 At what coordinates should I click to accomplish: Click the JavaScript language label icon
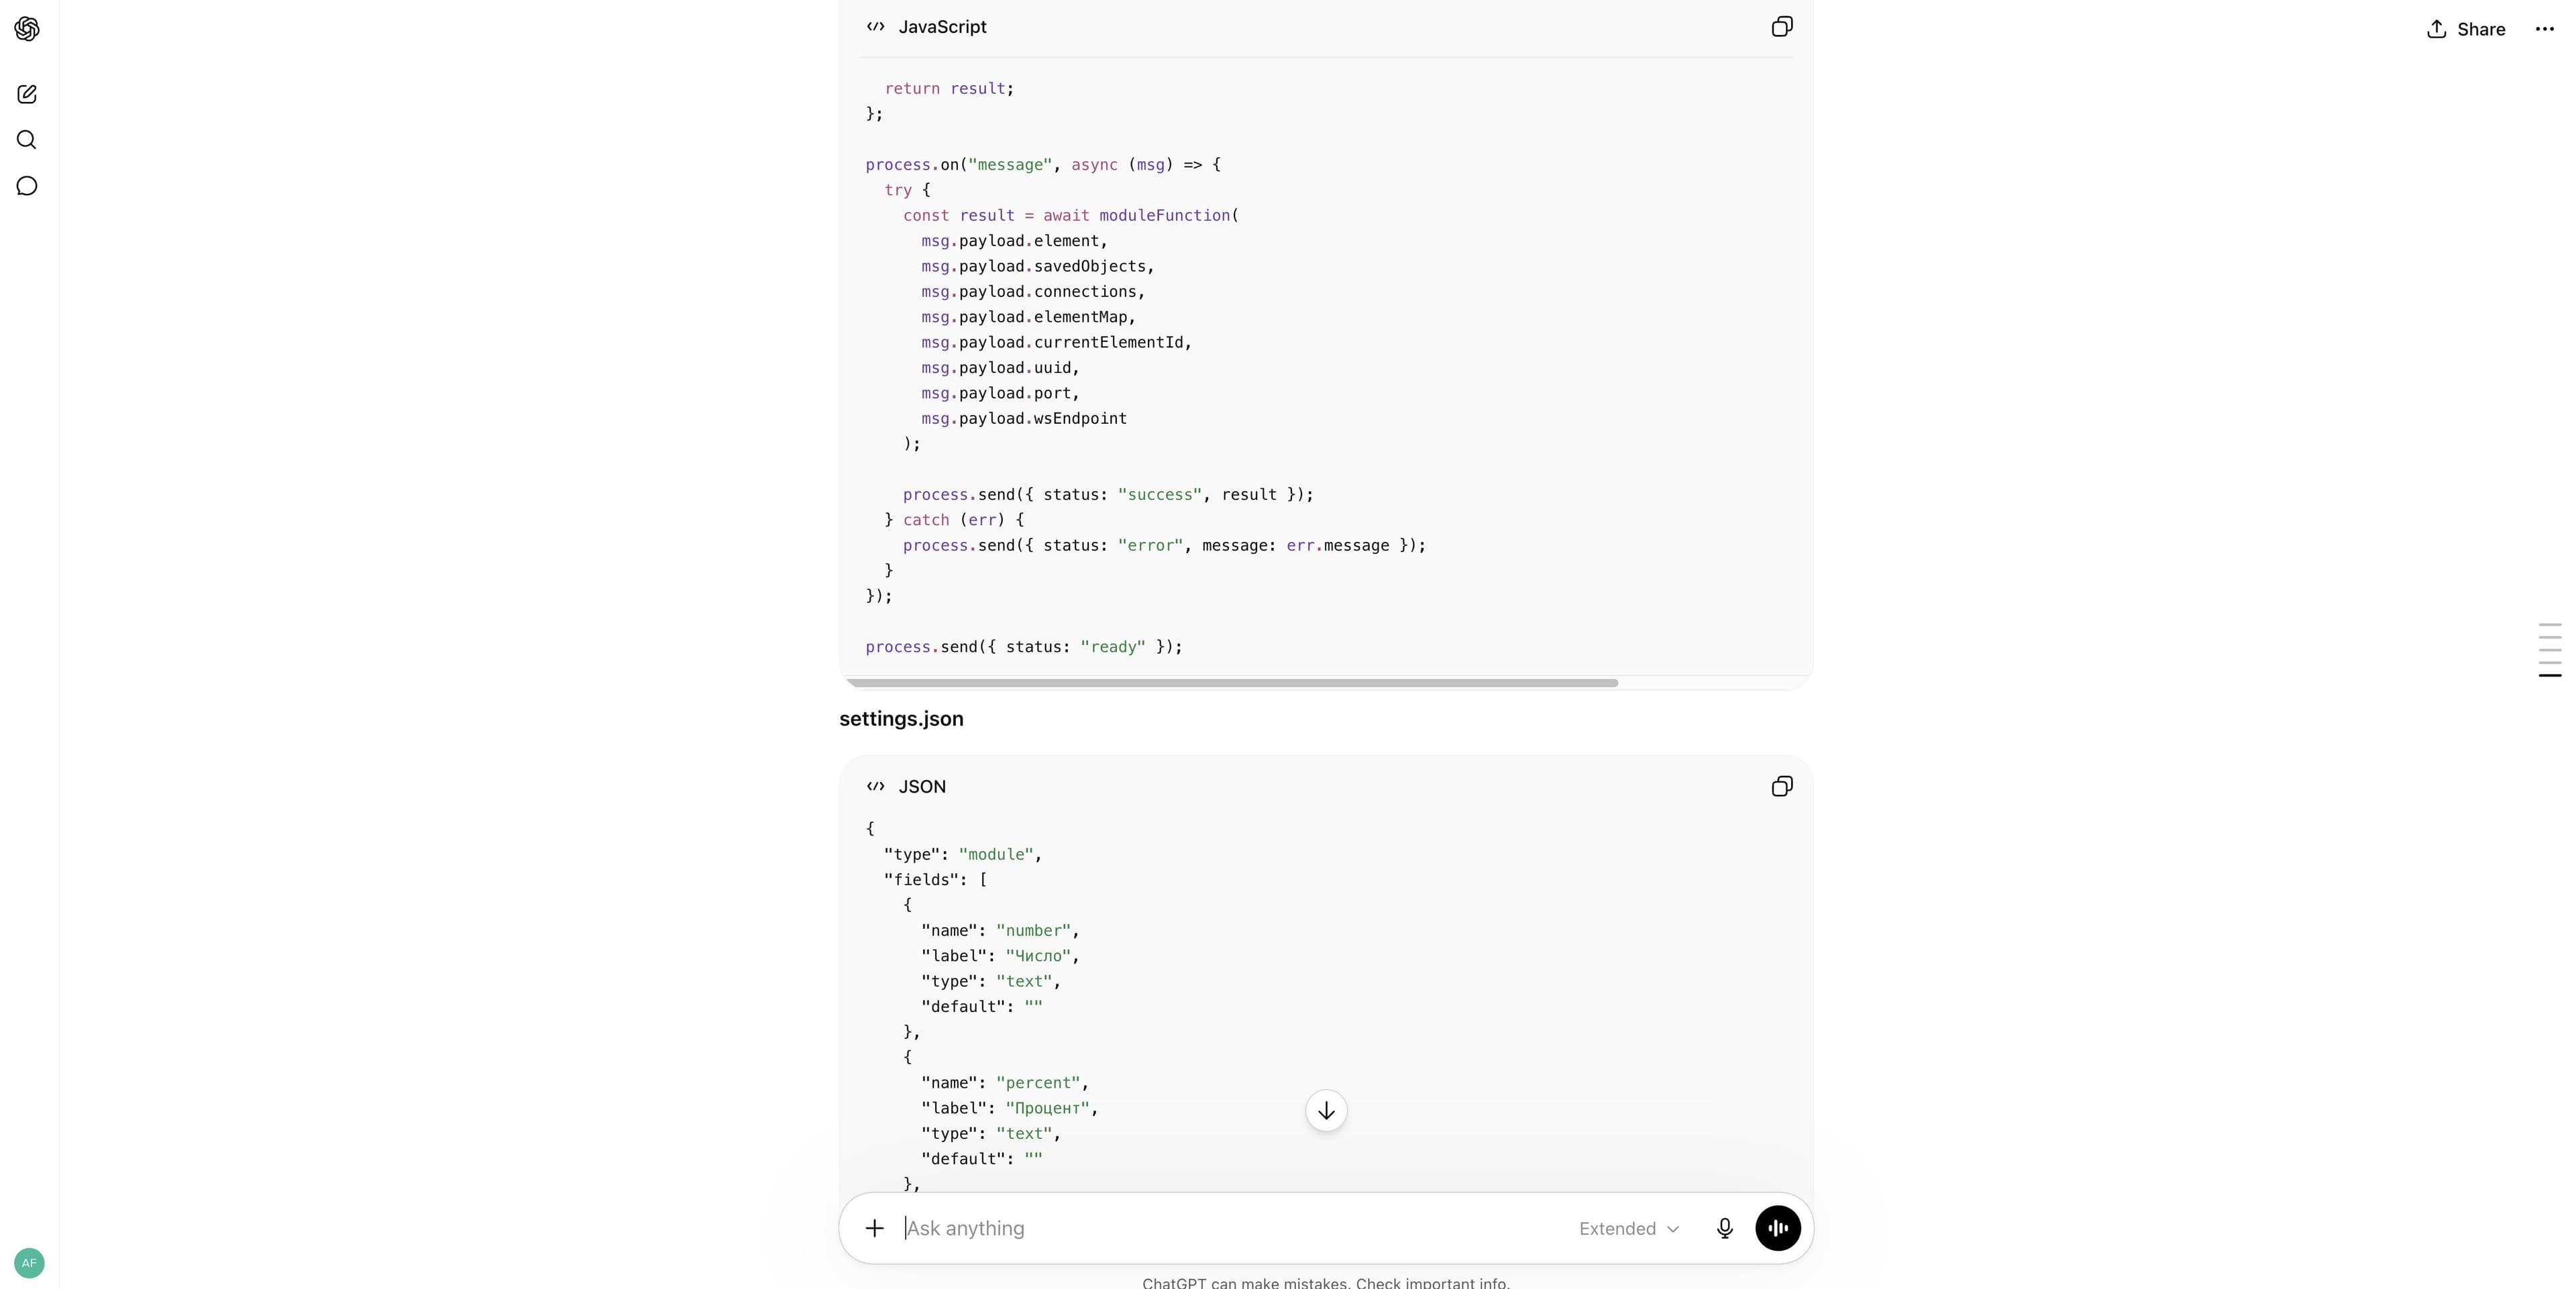pos(876,27)
